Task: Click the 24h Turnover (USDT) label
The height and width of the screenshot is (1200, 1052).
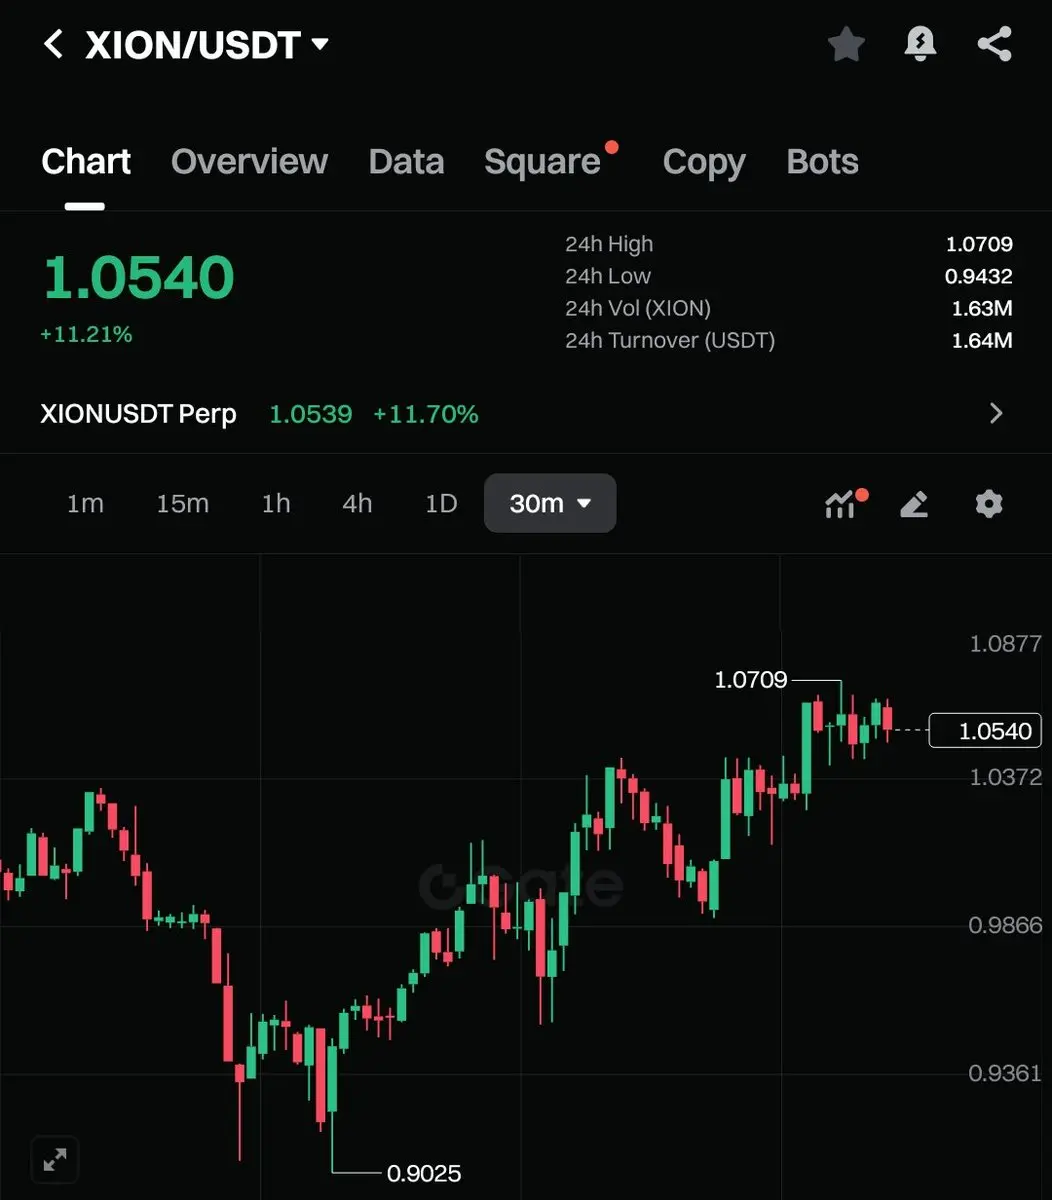Action: [670, 340]
